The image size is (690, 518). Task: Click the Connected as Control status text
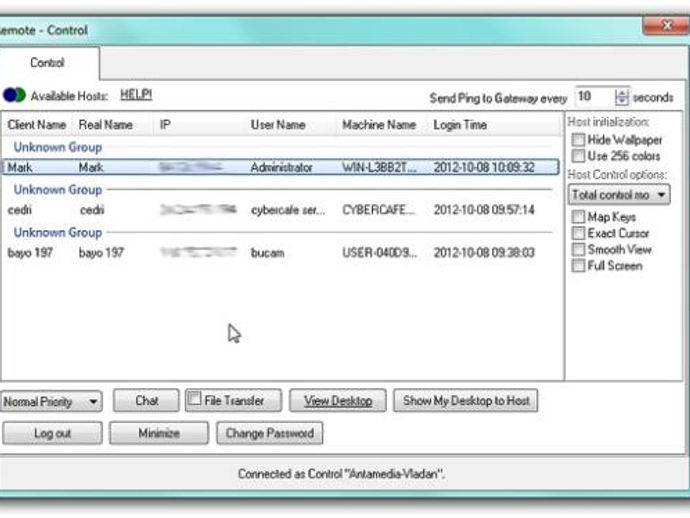coord(341,474)
